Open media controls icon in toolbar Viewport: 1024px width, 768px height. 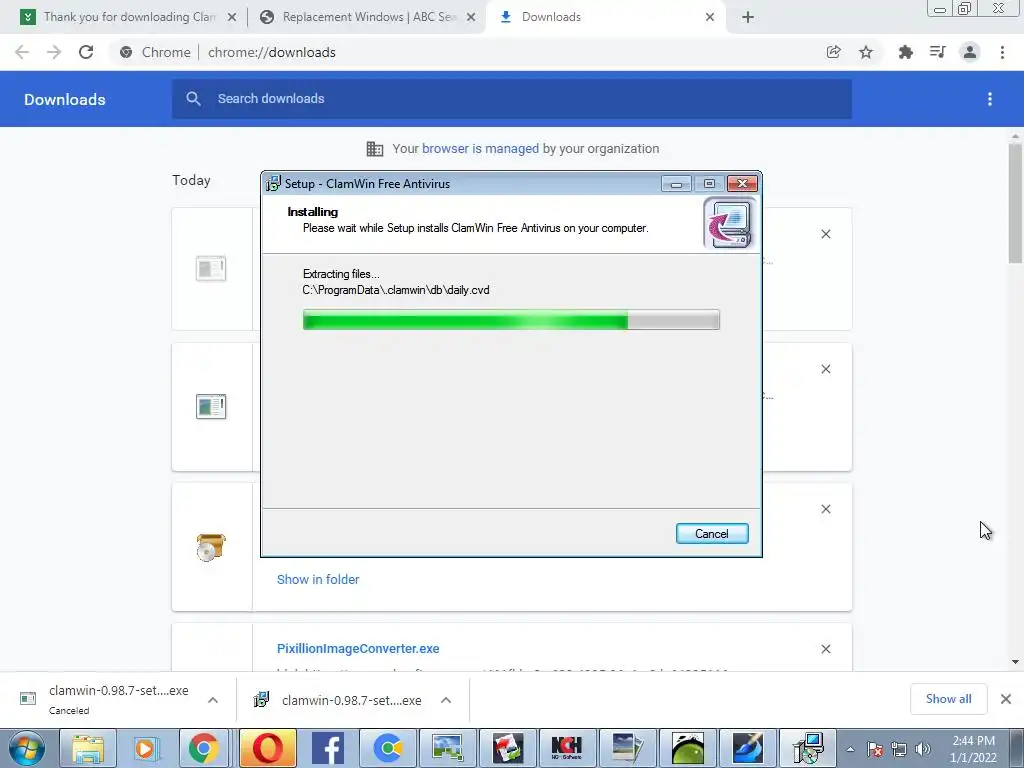[x=937, y=52]
